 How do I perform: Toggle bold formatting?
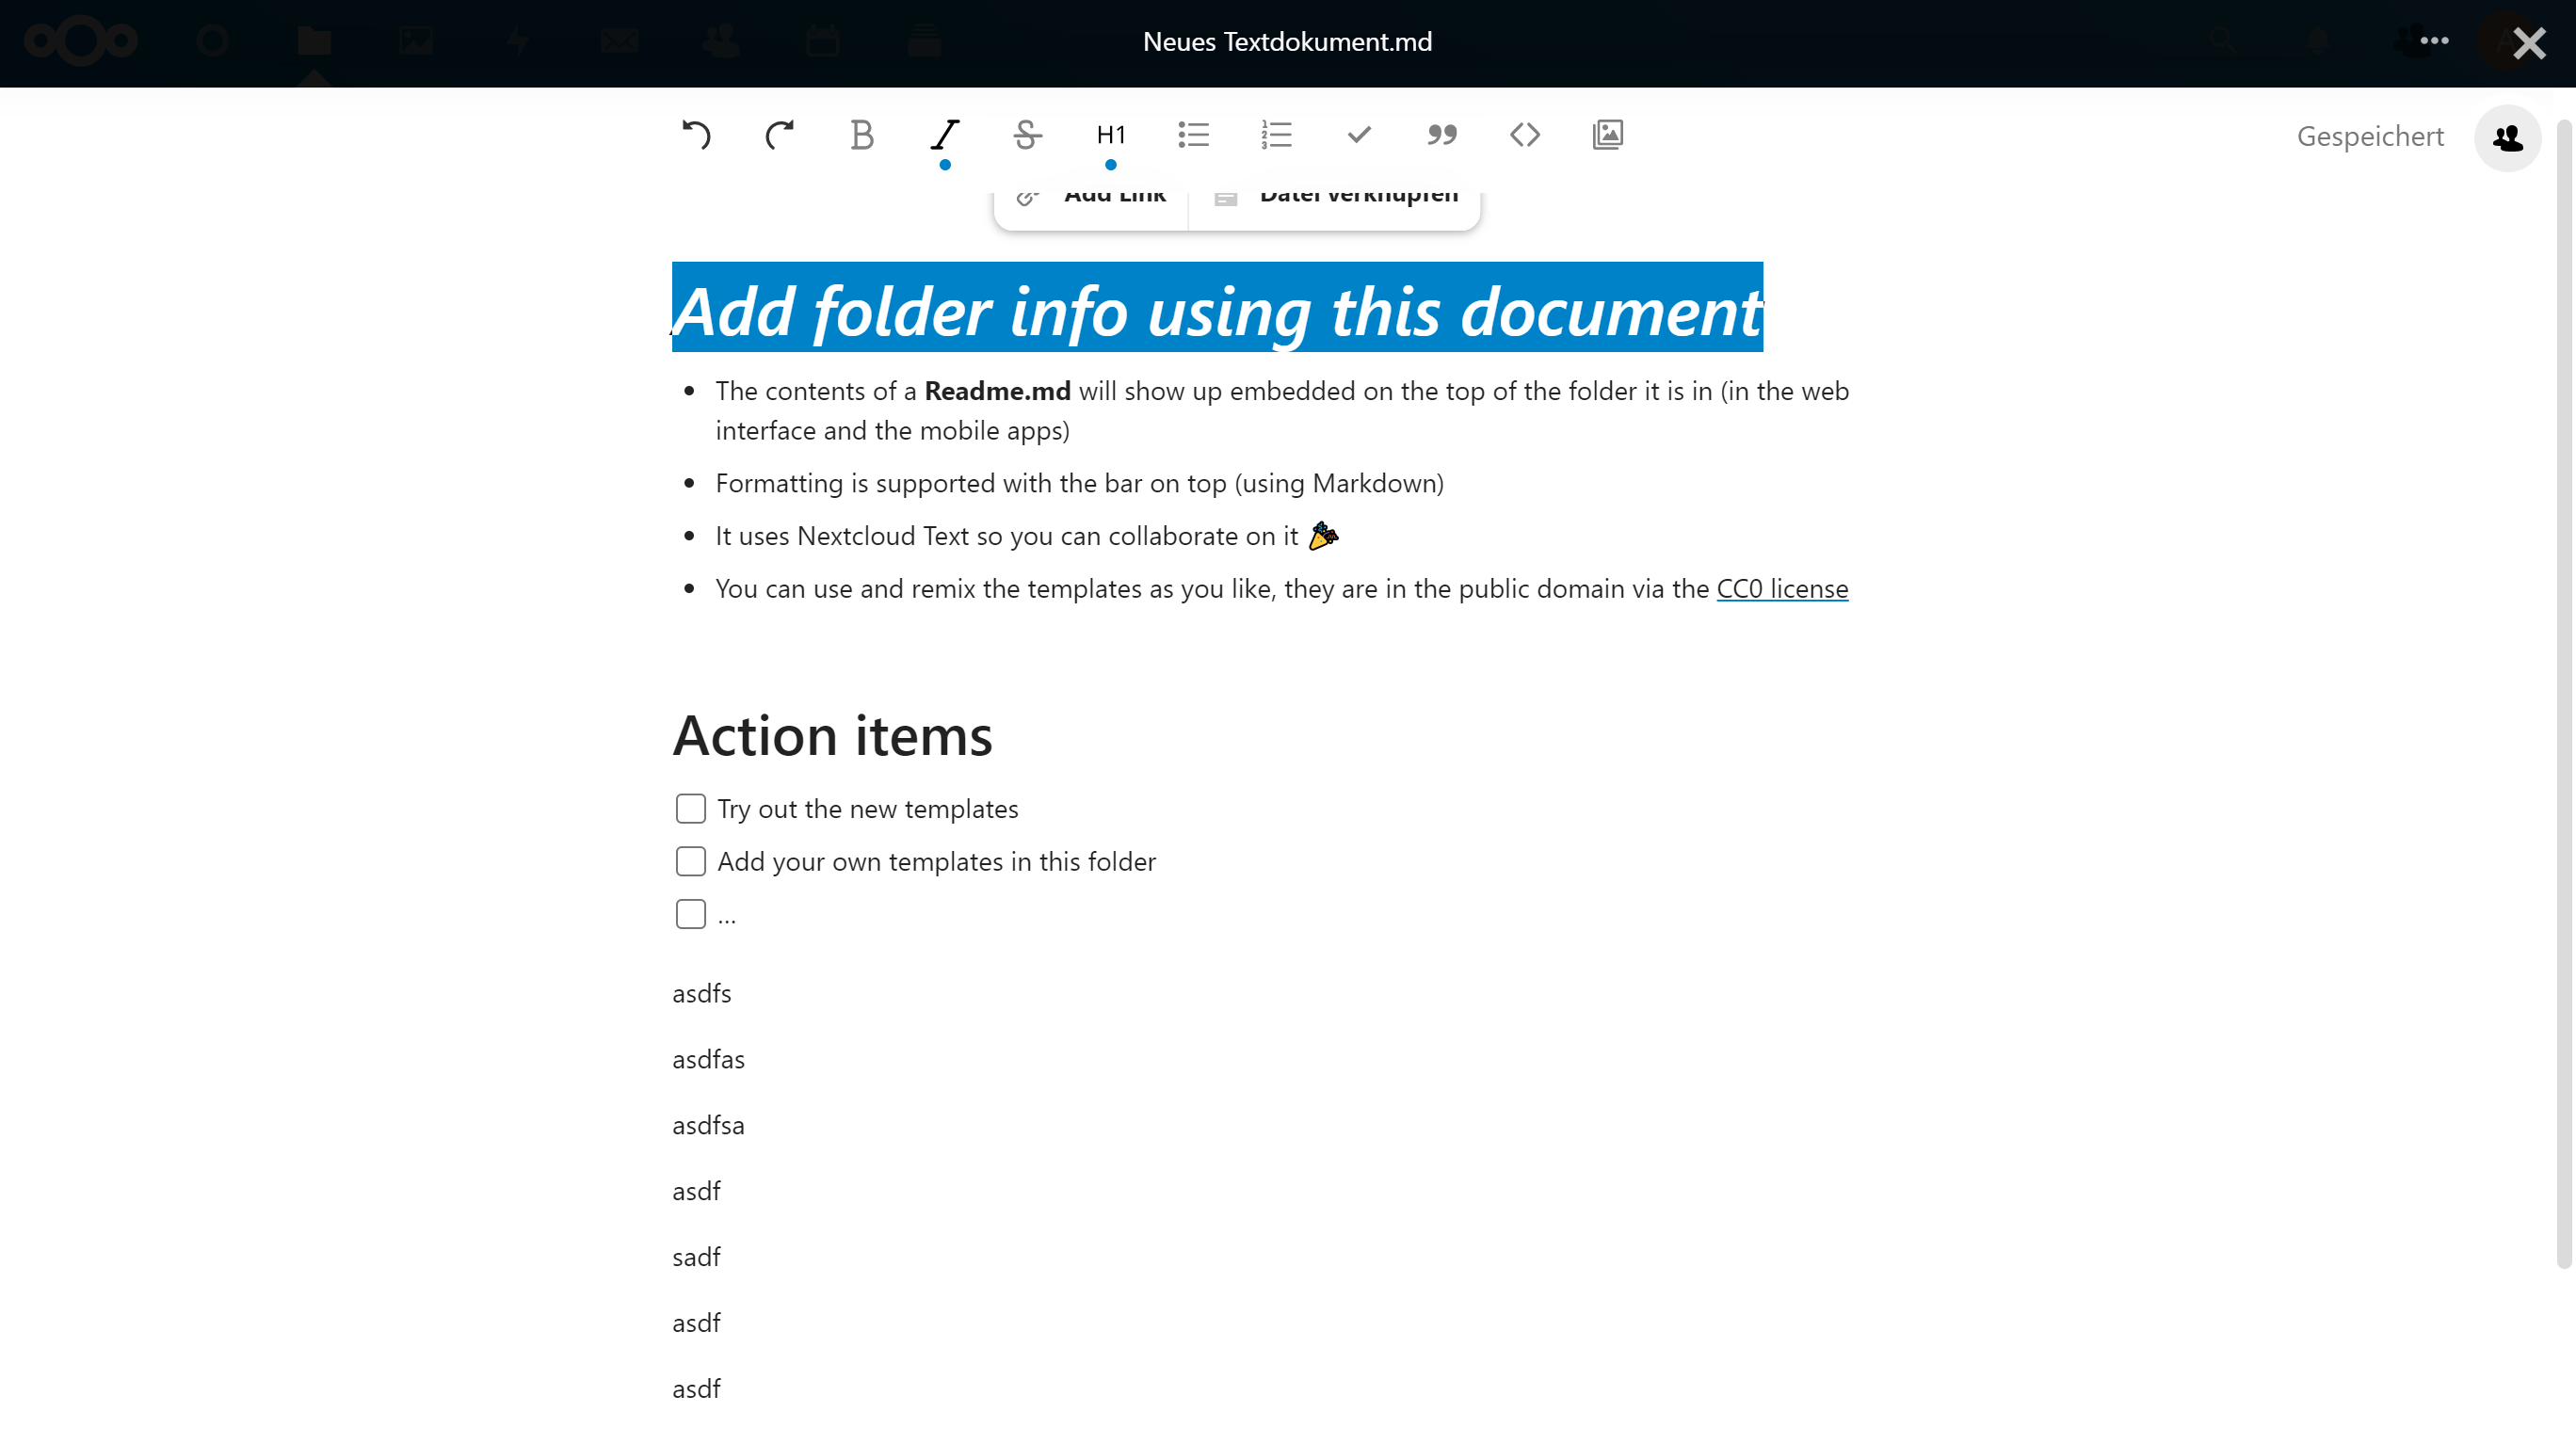tap(862, 135)
